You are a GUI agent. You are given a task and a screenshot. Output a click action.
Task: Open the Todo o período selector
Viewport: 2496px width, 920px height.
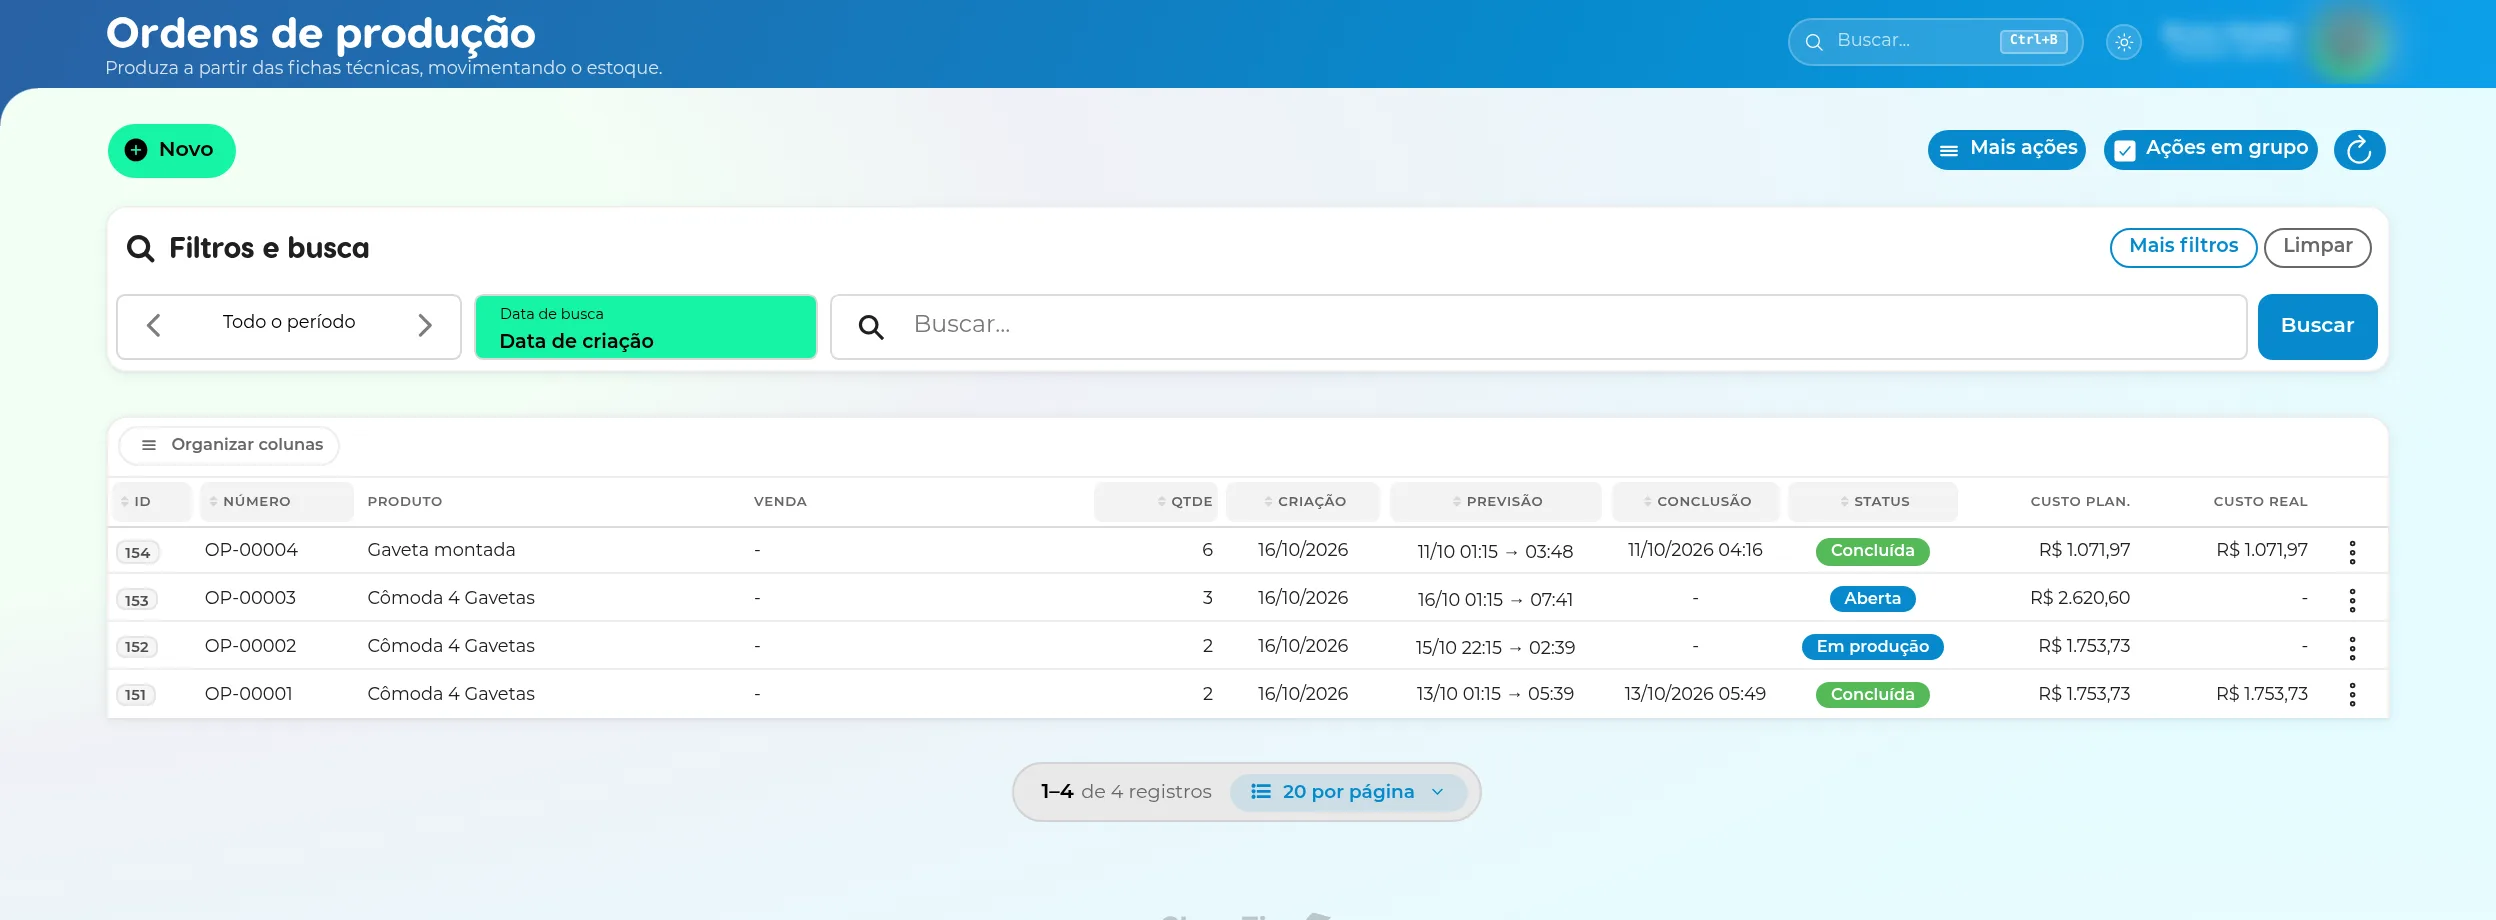(289, 322)
